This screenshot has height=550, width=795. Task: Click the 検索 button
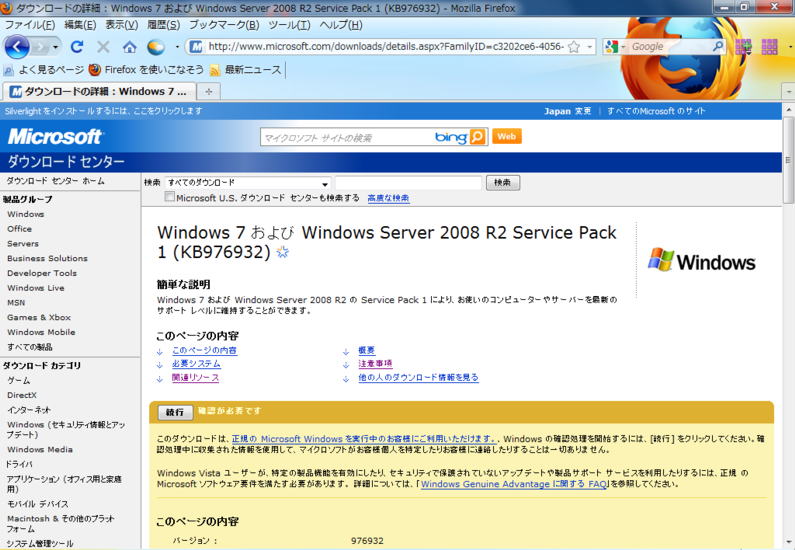[502, 182]
